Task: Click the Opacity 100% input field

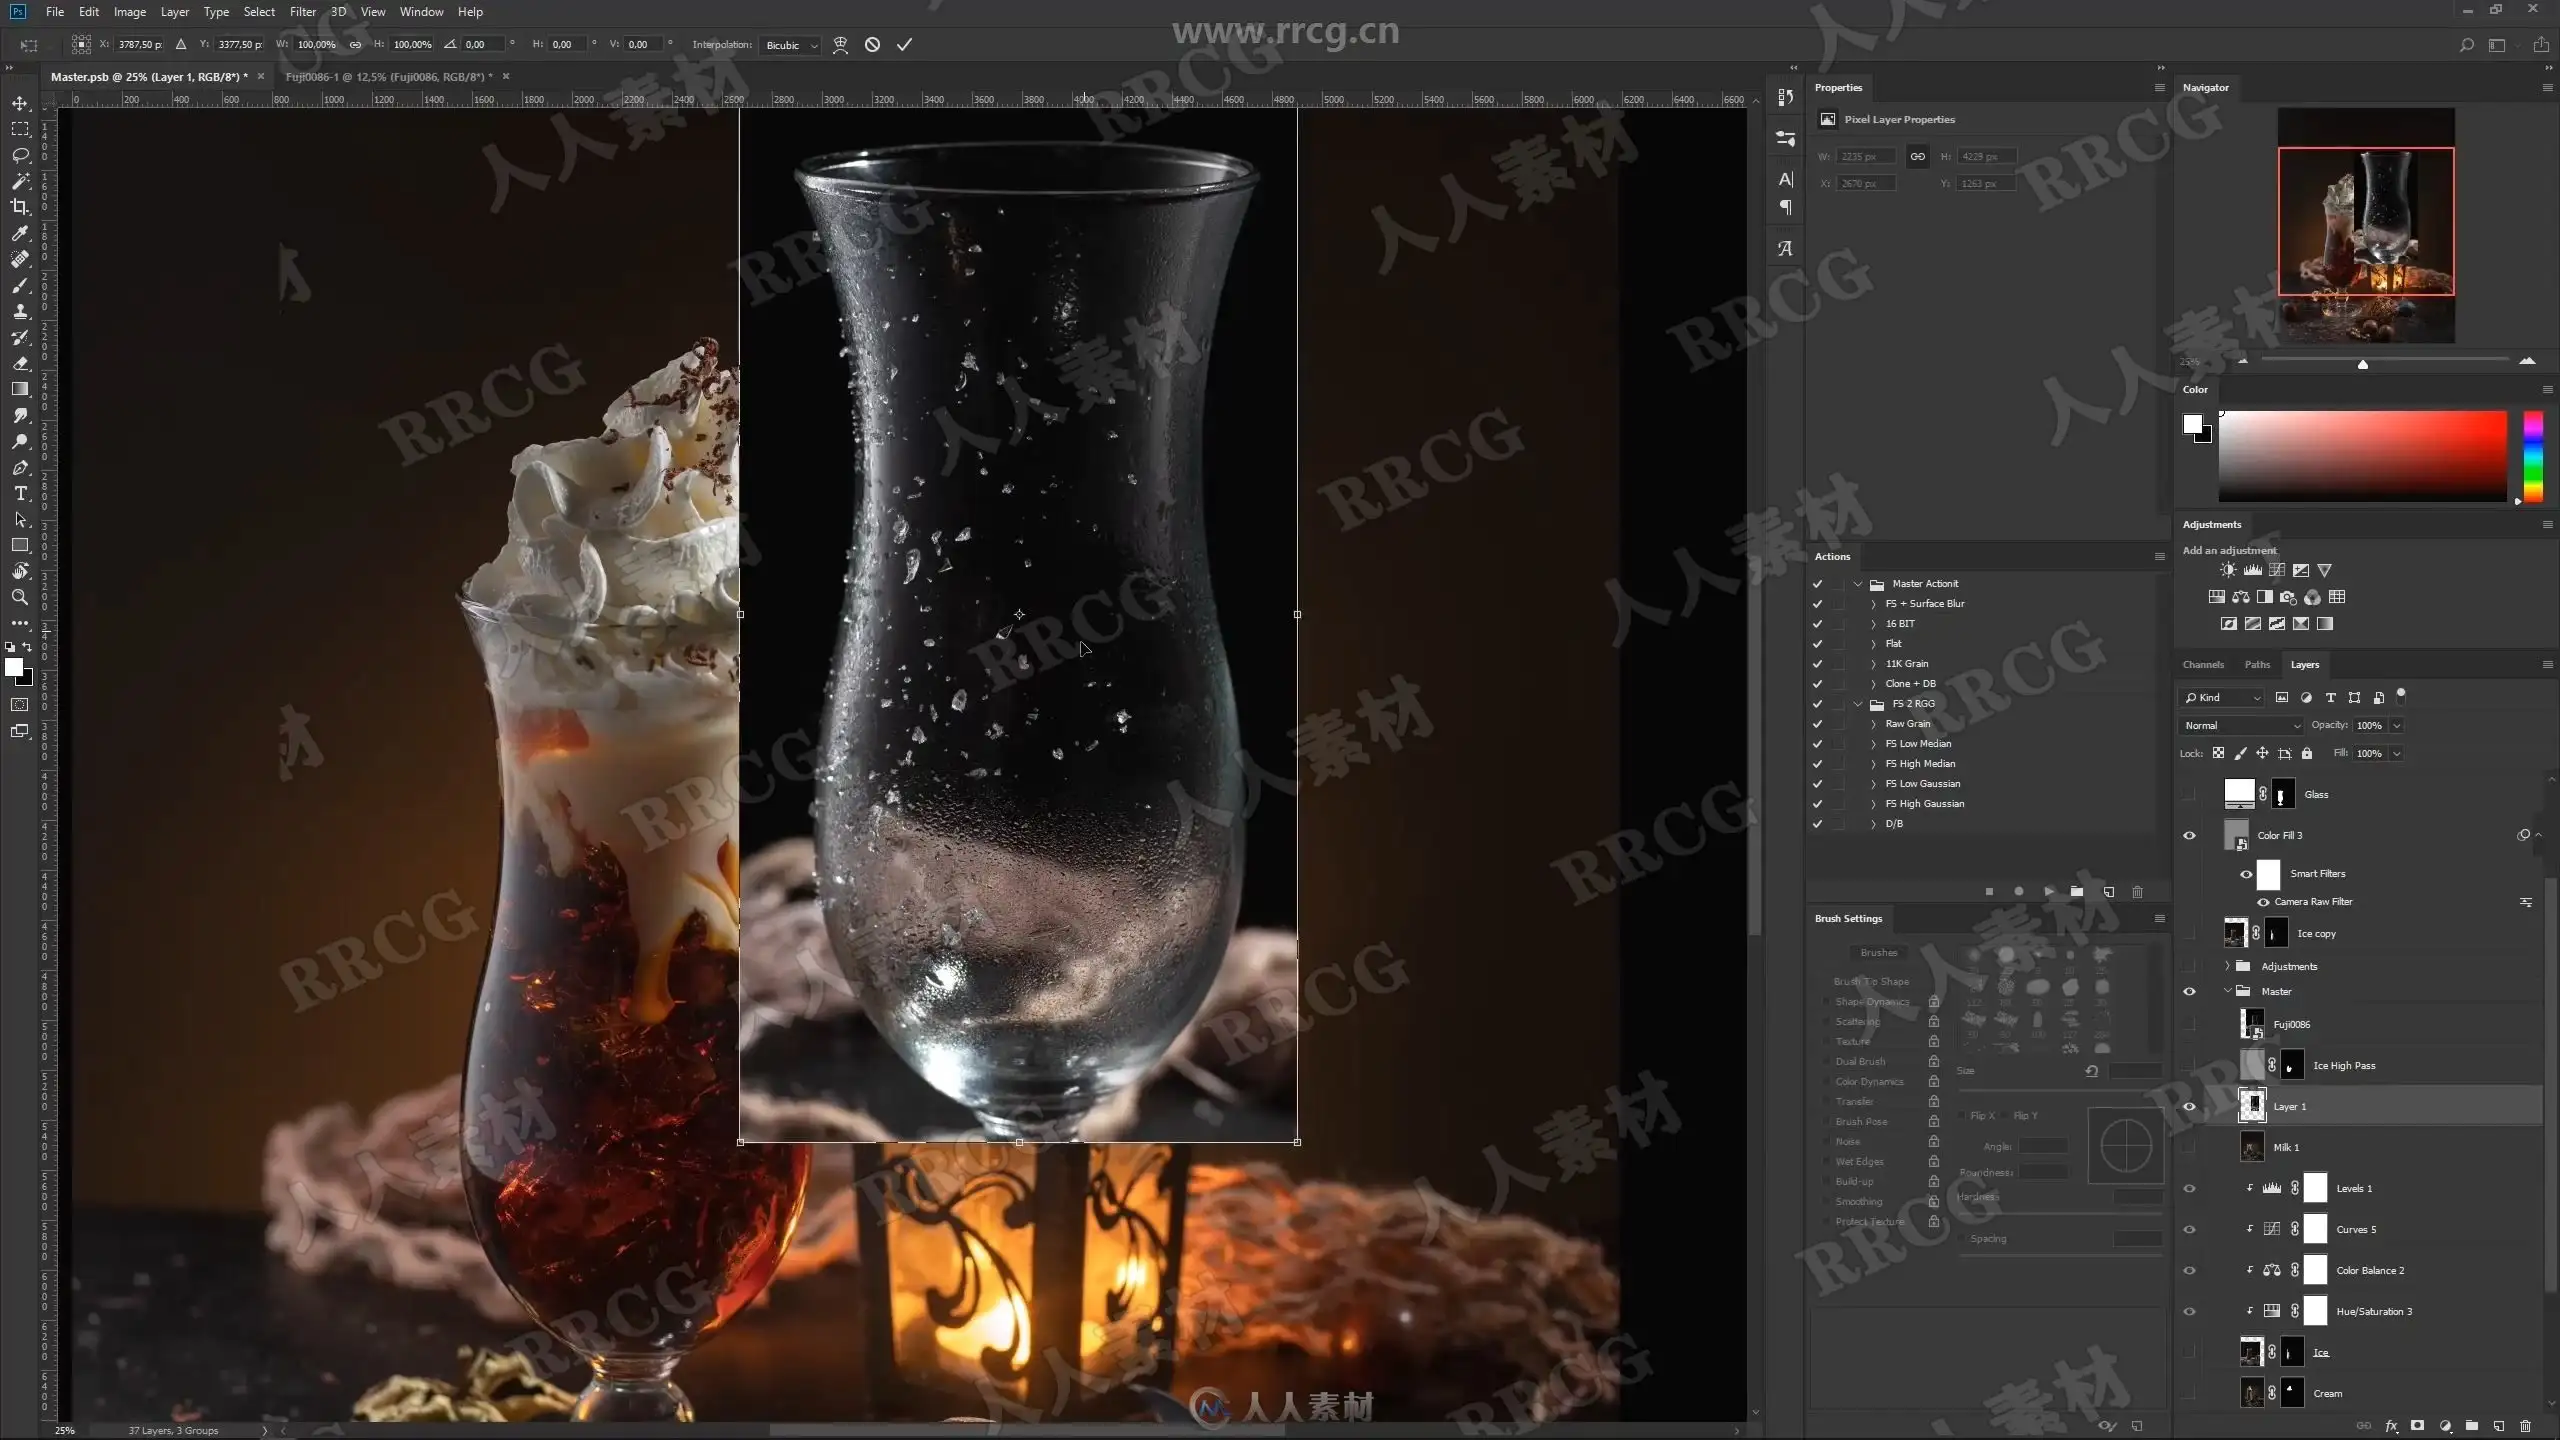Action: point(2369,725)
